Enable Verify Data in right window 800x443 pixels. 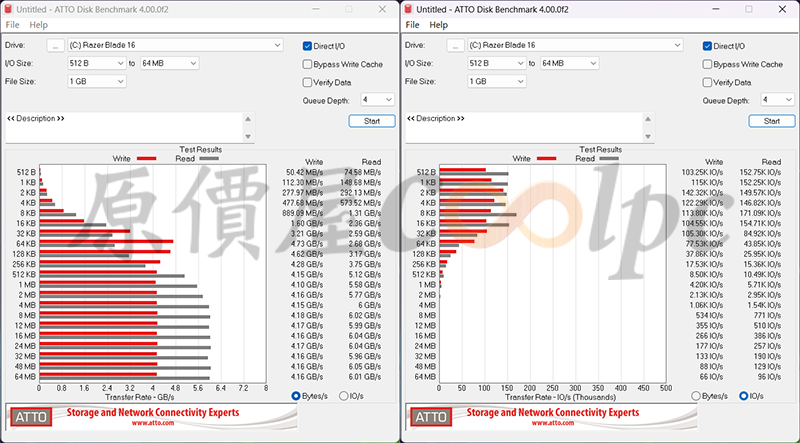coord(707,82)
